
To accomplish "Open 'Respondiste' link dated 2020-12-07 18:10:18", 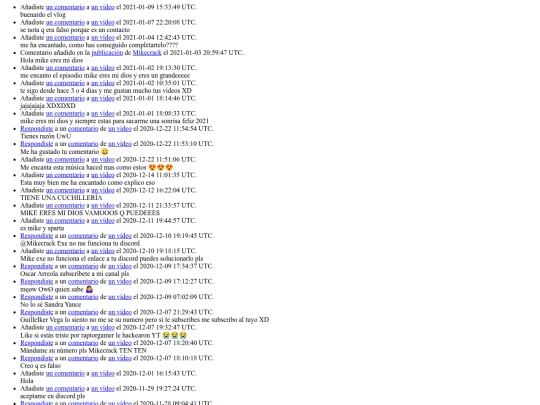I will (x=37, y=358).
